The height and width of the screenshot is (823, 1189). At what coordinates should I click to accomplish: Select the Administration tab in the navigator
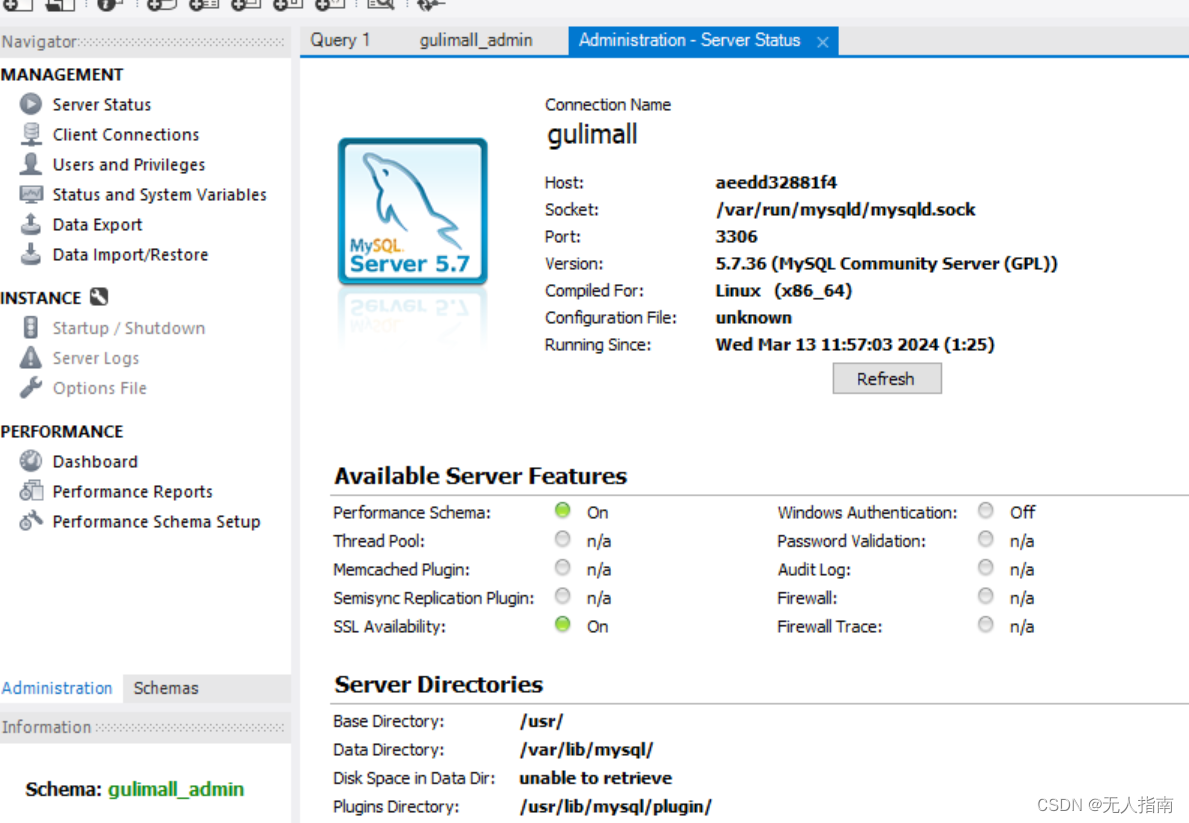(x=57, y=688)
